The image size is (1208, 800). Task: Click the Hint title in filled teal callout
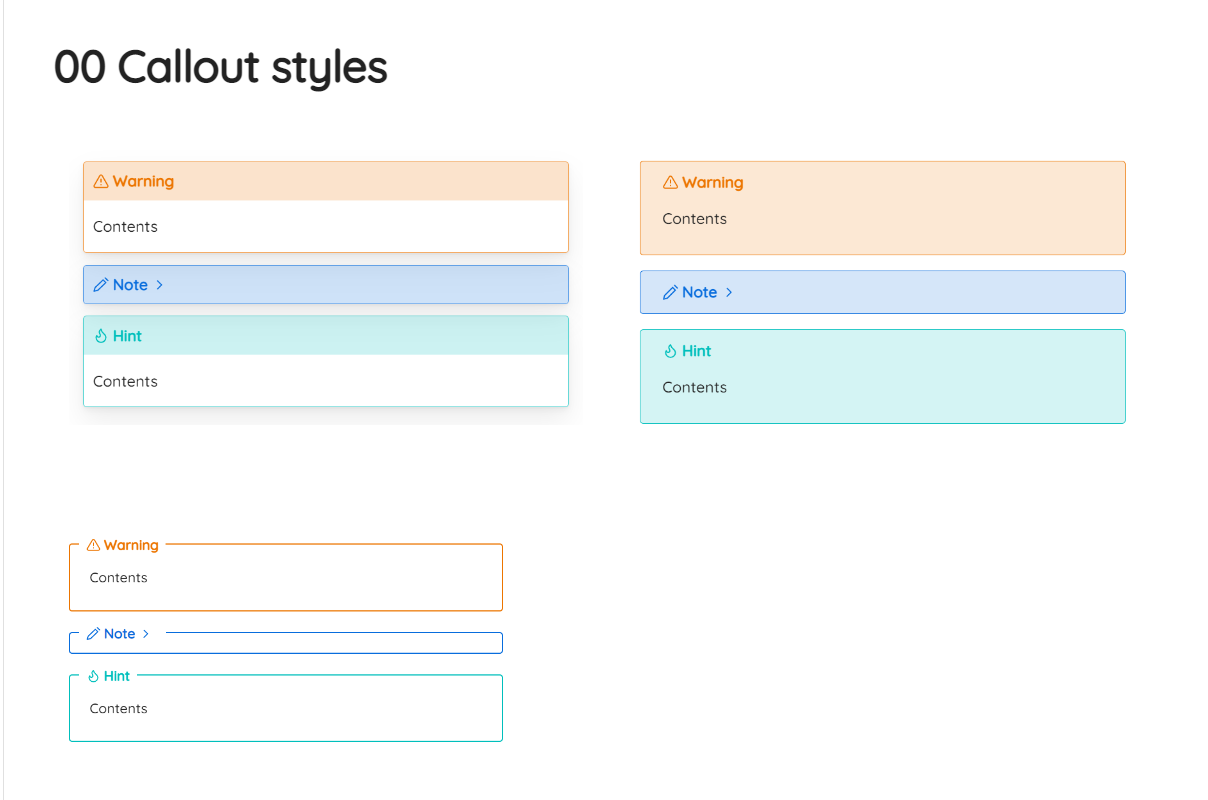pyautogui.click(x=696, y=351)
